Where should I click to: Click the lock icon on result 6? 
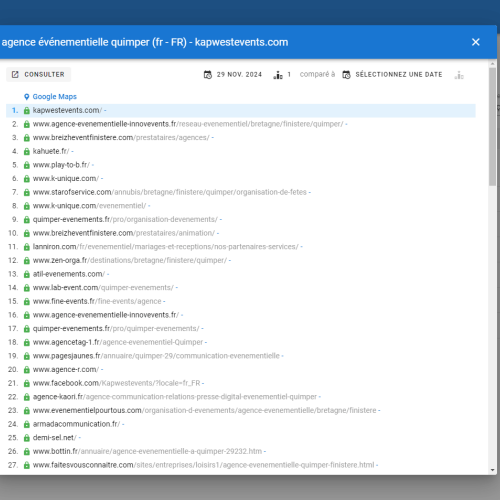click(27, 179)
